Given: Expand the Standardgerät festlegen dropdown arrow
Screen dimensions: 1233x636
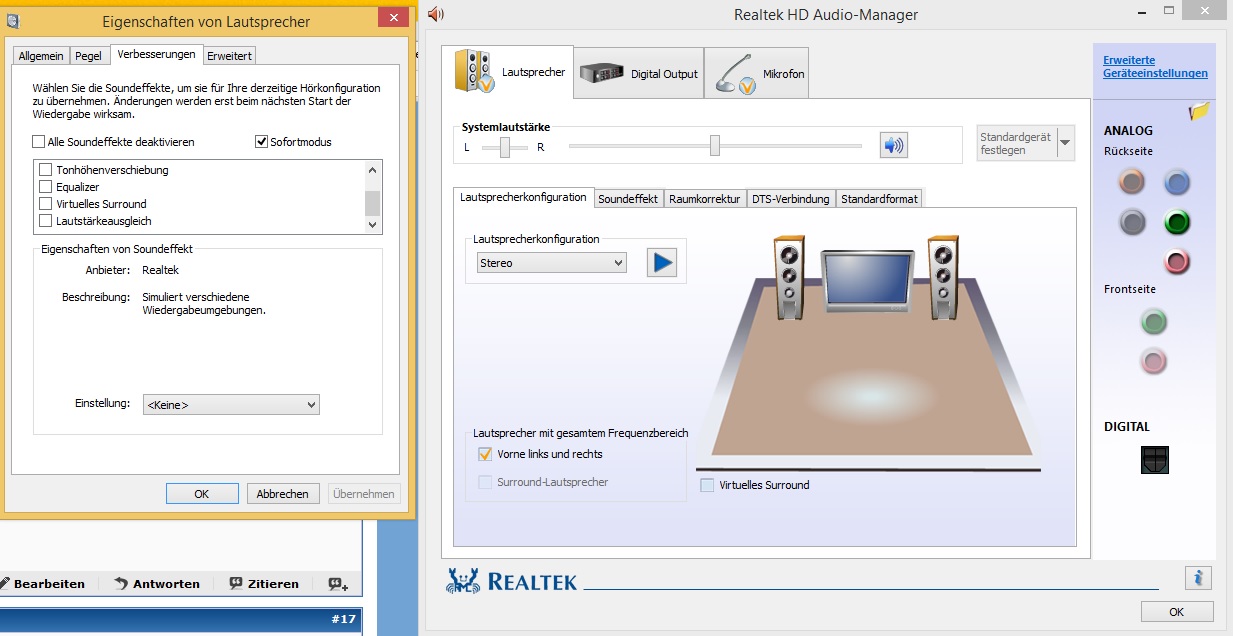Looking at the screenshot, I should [x=1065, y=143].
